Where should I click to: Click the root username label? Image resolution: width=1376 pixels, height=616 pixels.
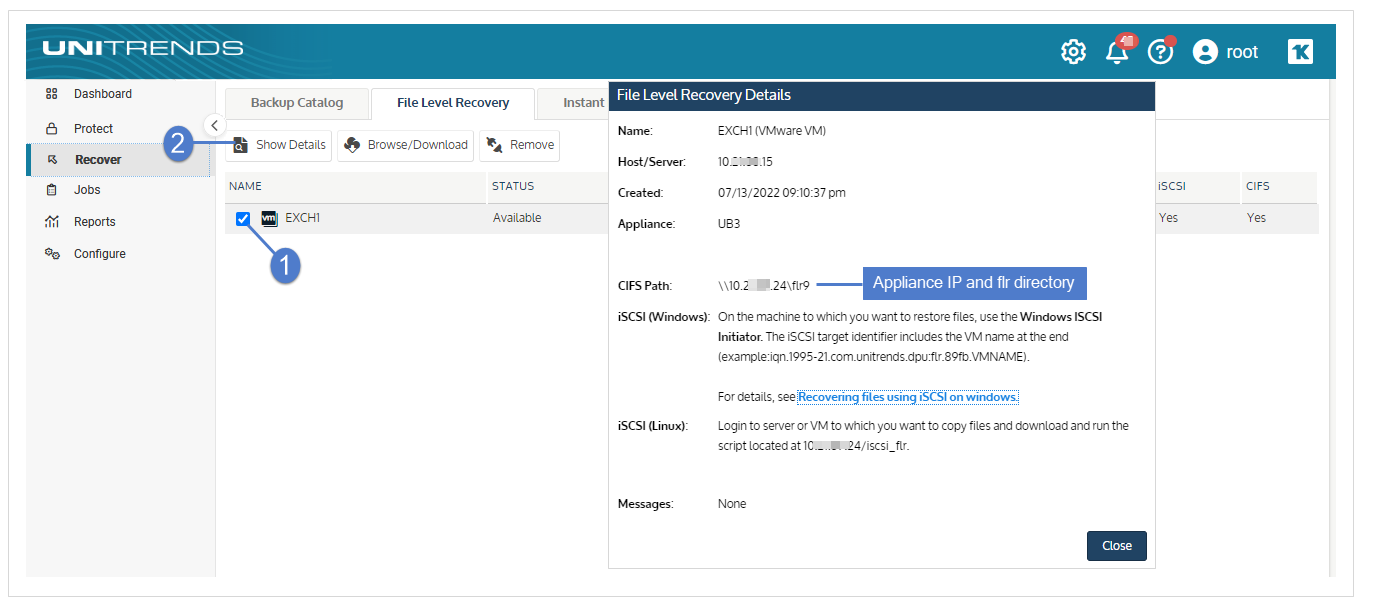(1242, 52)
